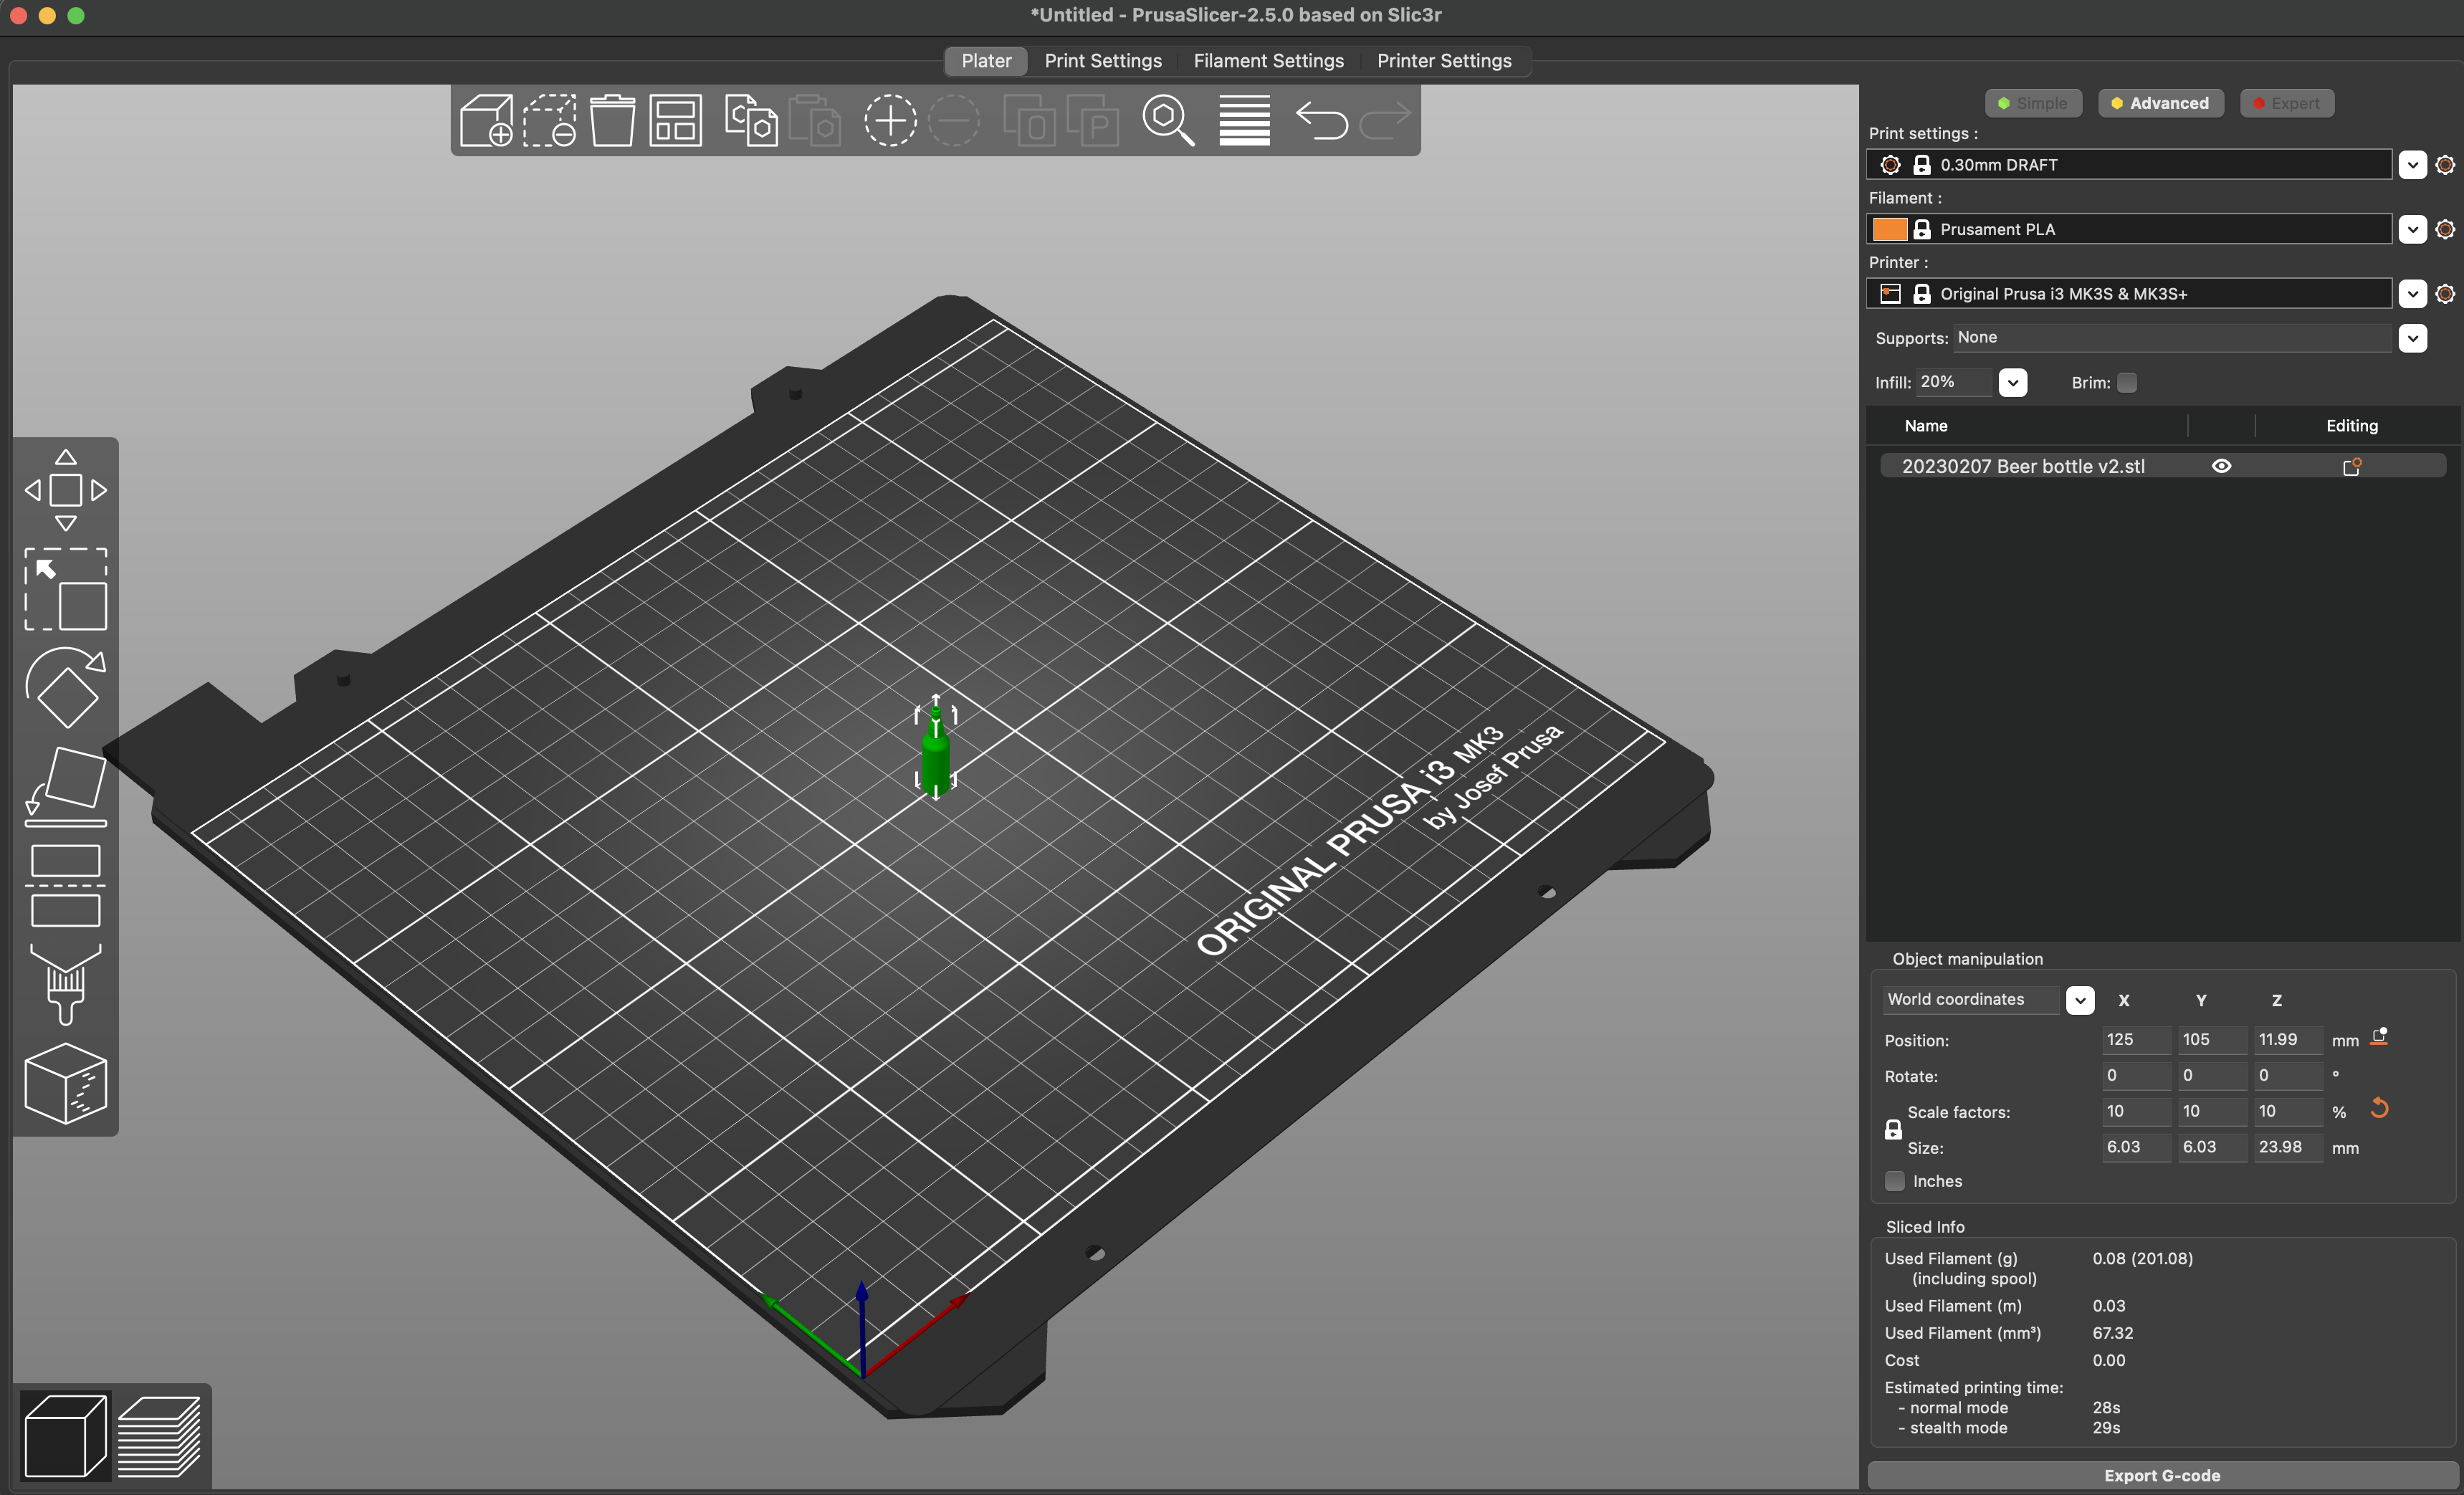Image resolution: width=2464 pixels, height=1495 pixels.
Task: Click the Split to objects icon
Action: tap(1029, 121)
